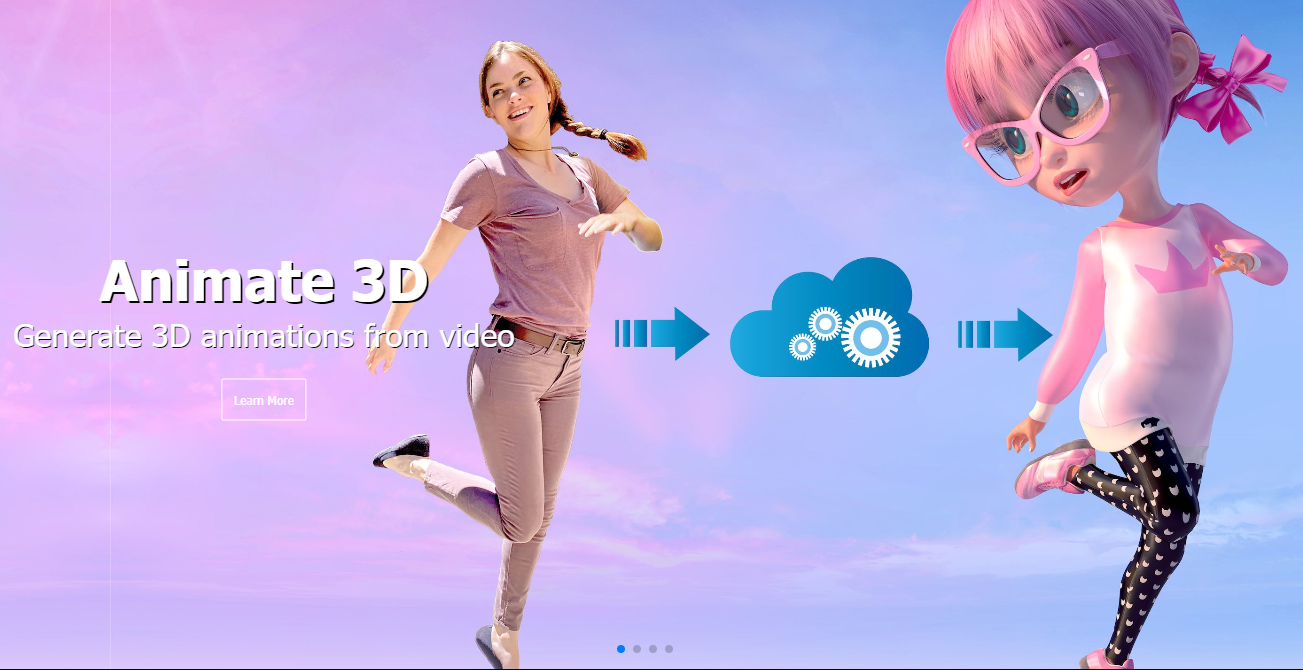Go to the second carousel slide dot
Screen dimensions: 1303x670
pyautogui.click(x=637, y=649)
